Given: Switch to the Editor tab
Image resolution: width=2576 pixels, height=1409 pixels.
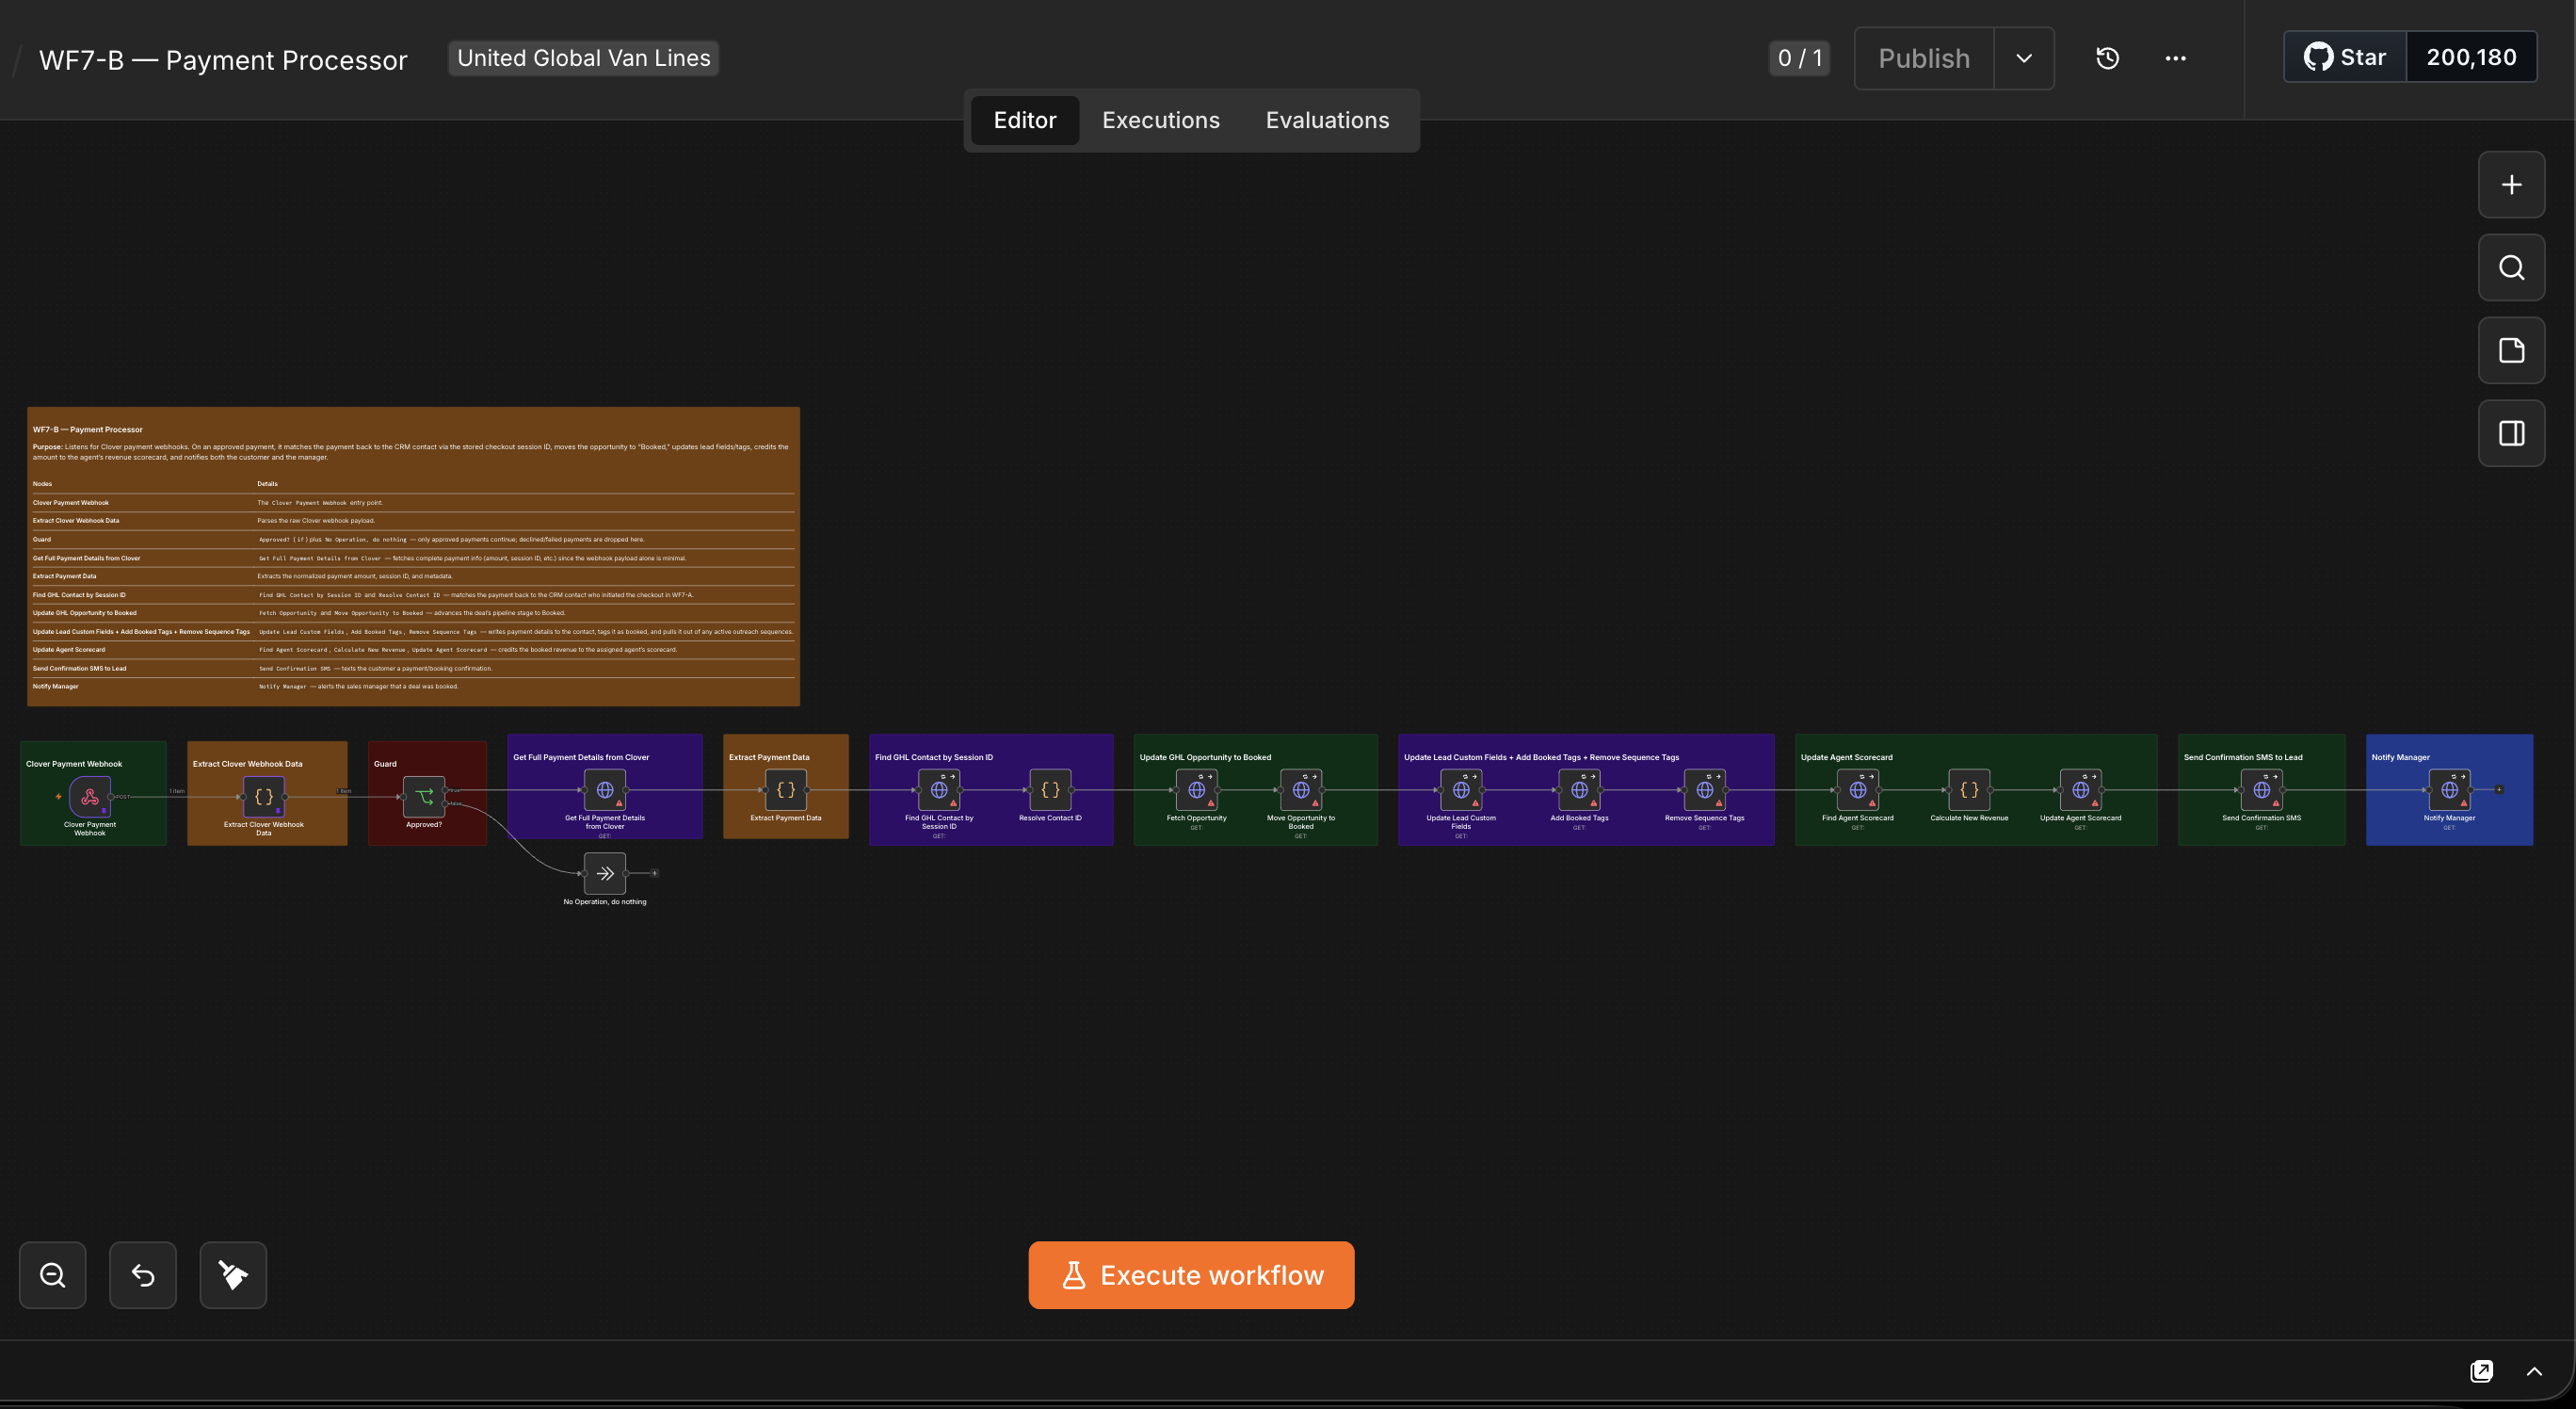Looking at the screenshot, I should [1025, 120].
